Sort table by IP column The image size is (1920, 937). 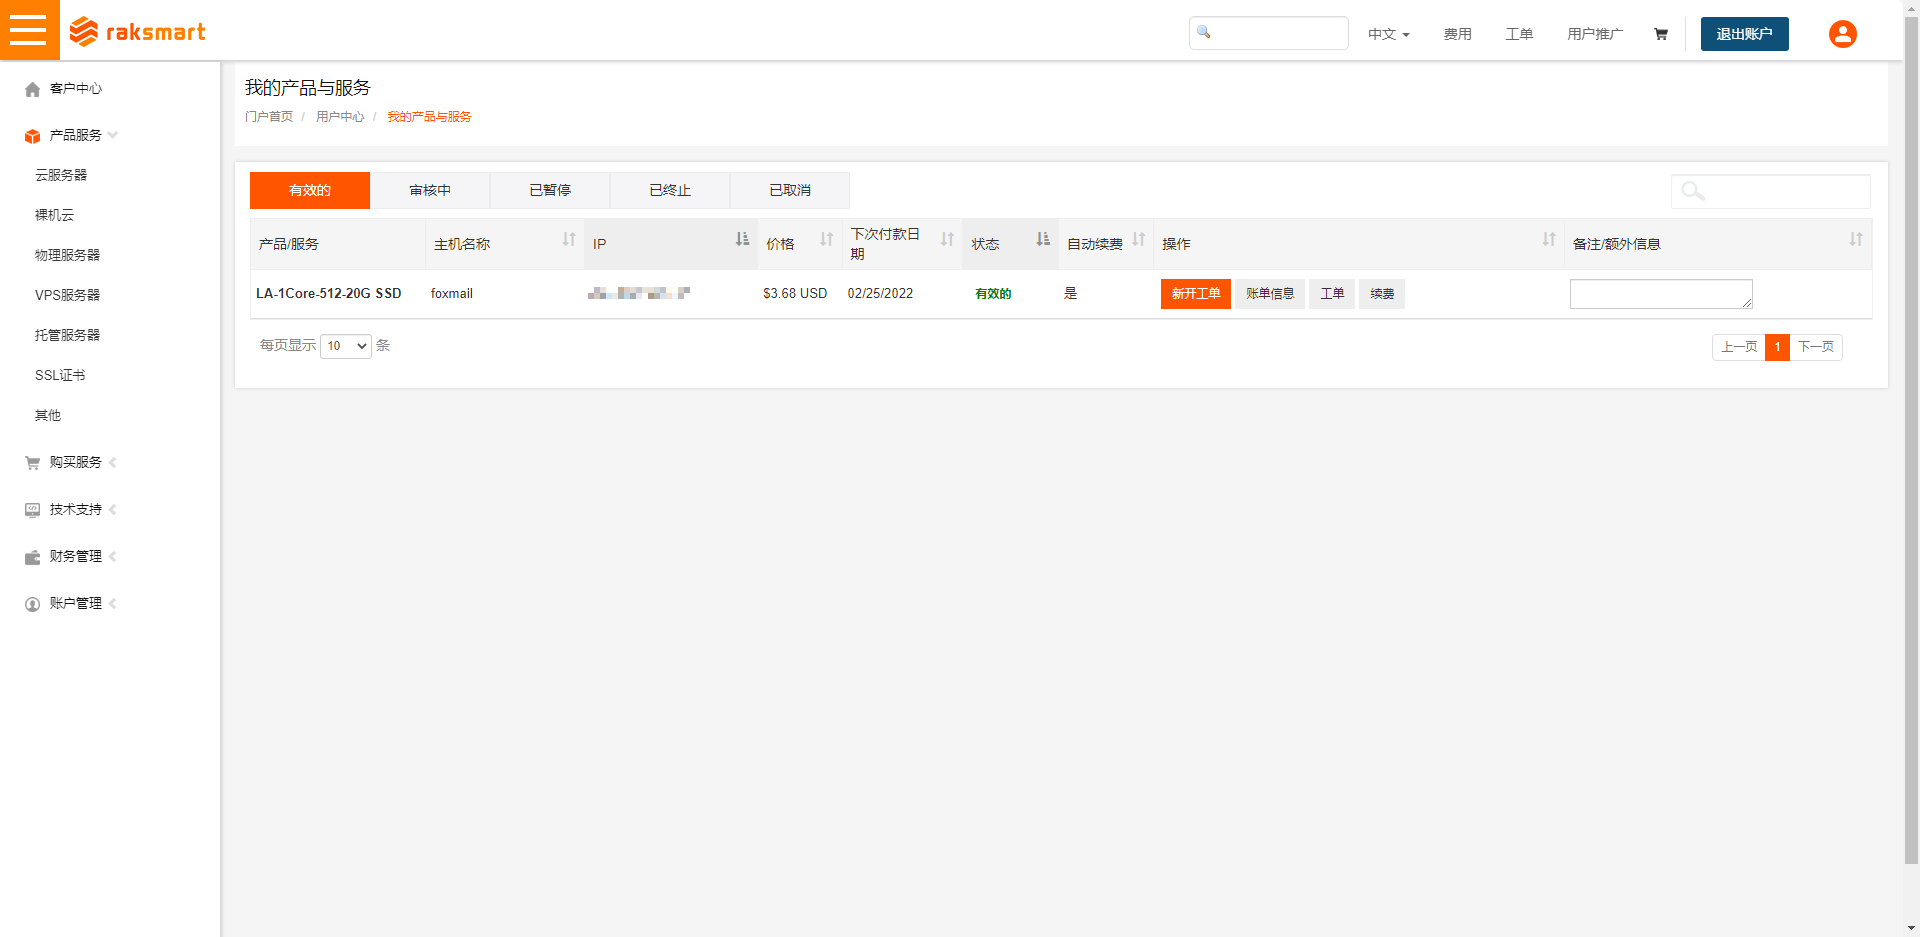coord(742,240)
